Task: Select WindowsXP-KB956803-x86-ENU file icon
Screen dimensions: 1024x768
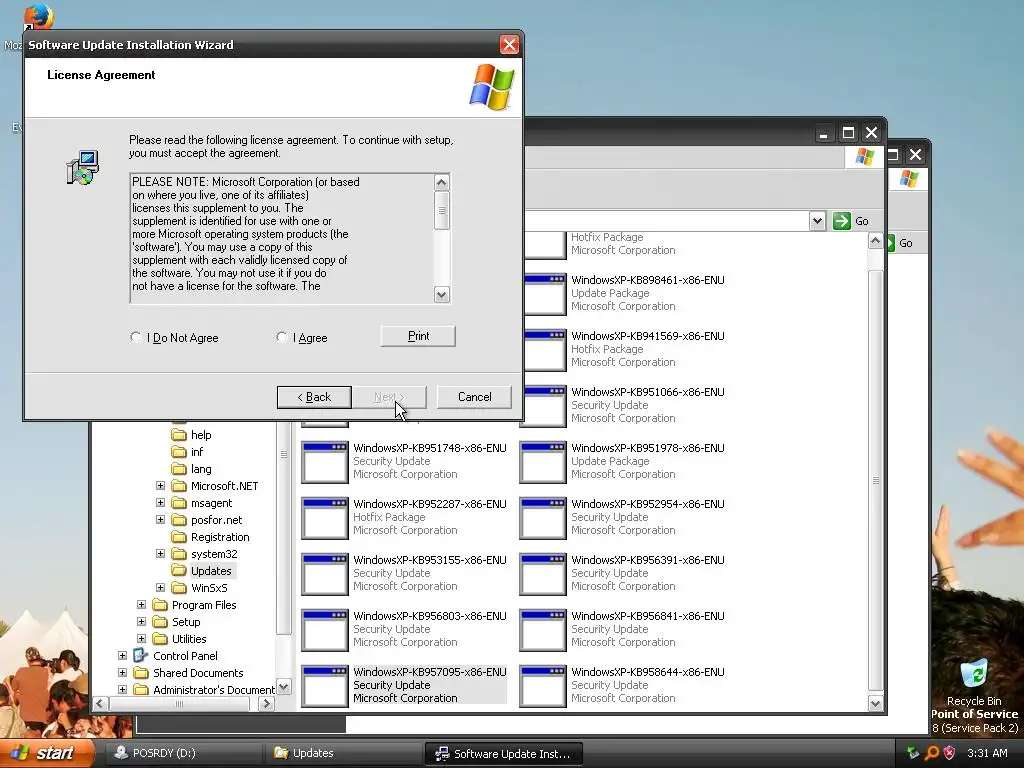Action: (x=325, y=631)
